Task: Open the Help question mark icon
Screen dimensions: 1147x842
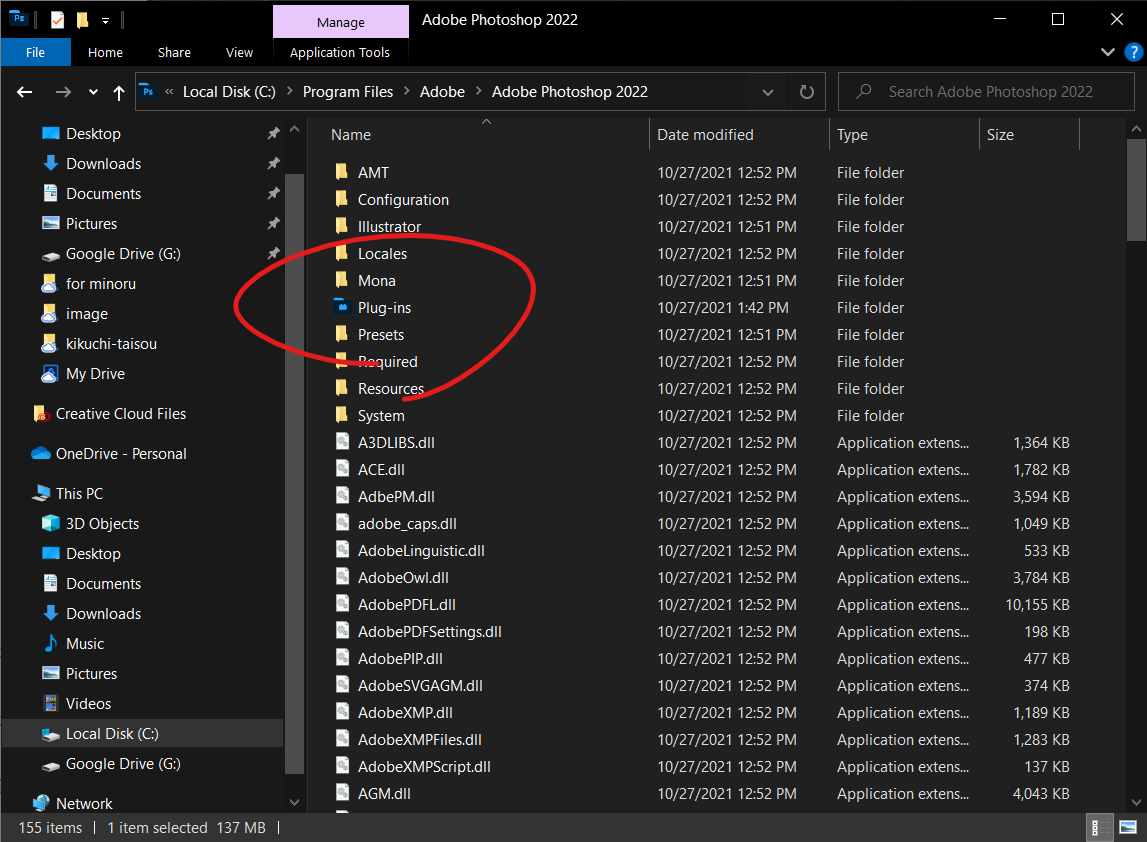Action: pyautogui.click(x=1133, y=52)
